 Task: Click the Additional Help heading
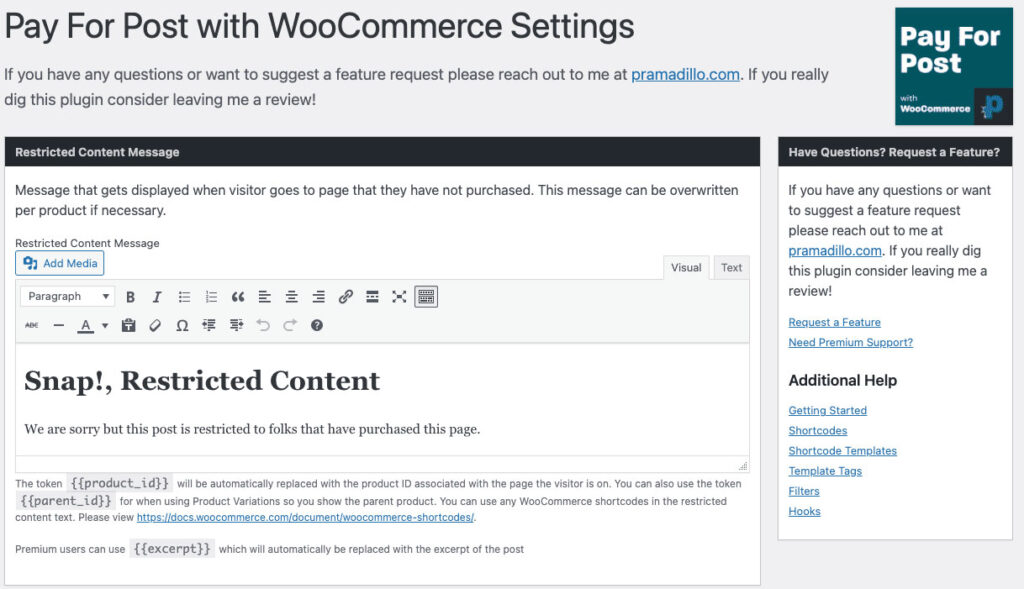pos(842,380)
